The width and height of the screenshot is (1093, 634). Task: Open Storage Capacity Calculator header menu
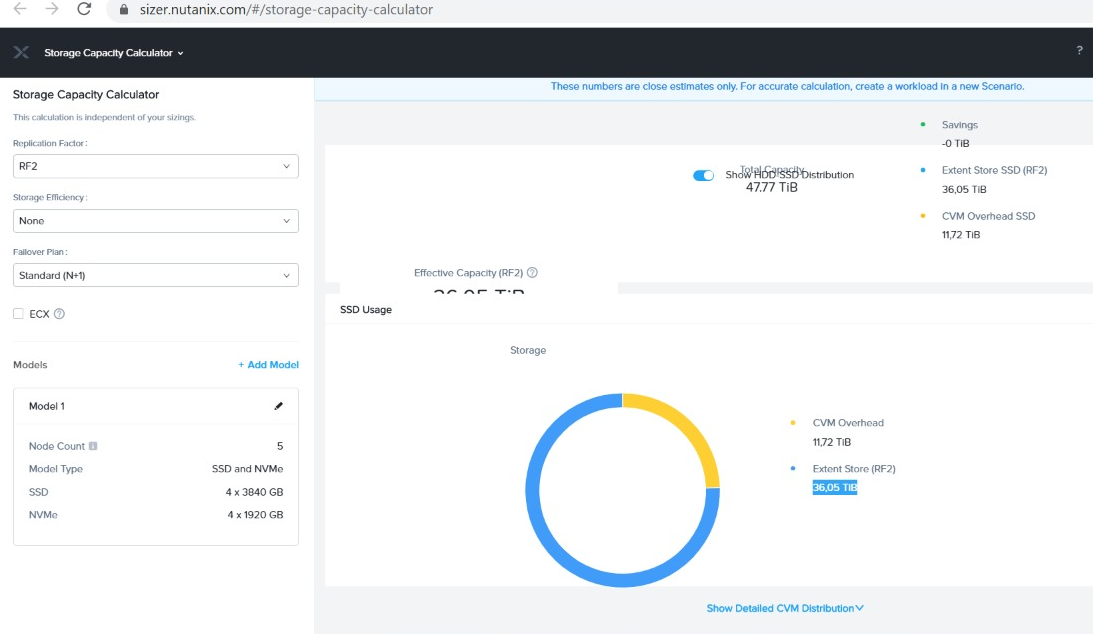pyautogui.click(x=114, y=53)
